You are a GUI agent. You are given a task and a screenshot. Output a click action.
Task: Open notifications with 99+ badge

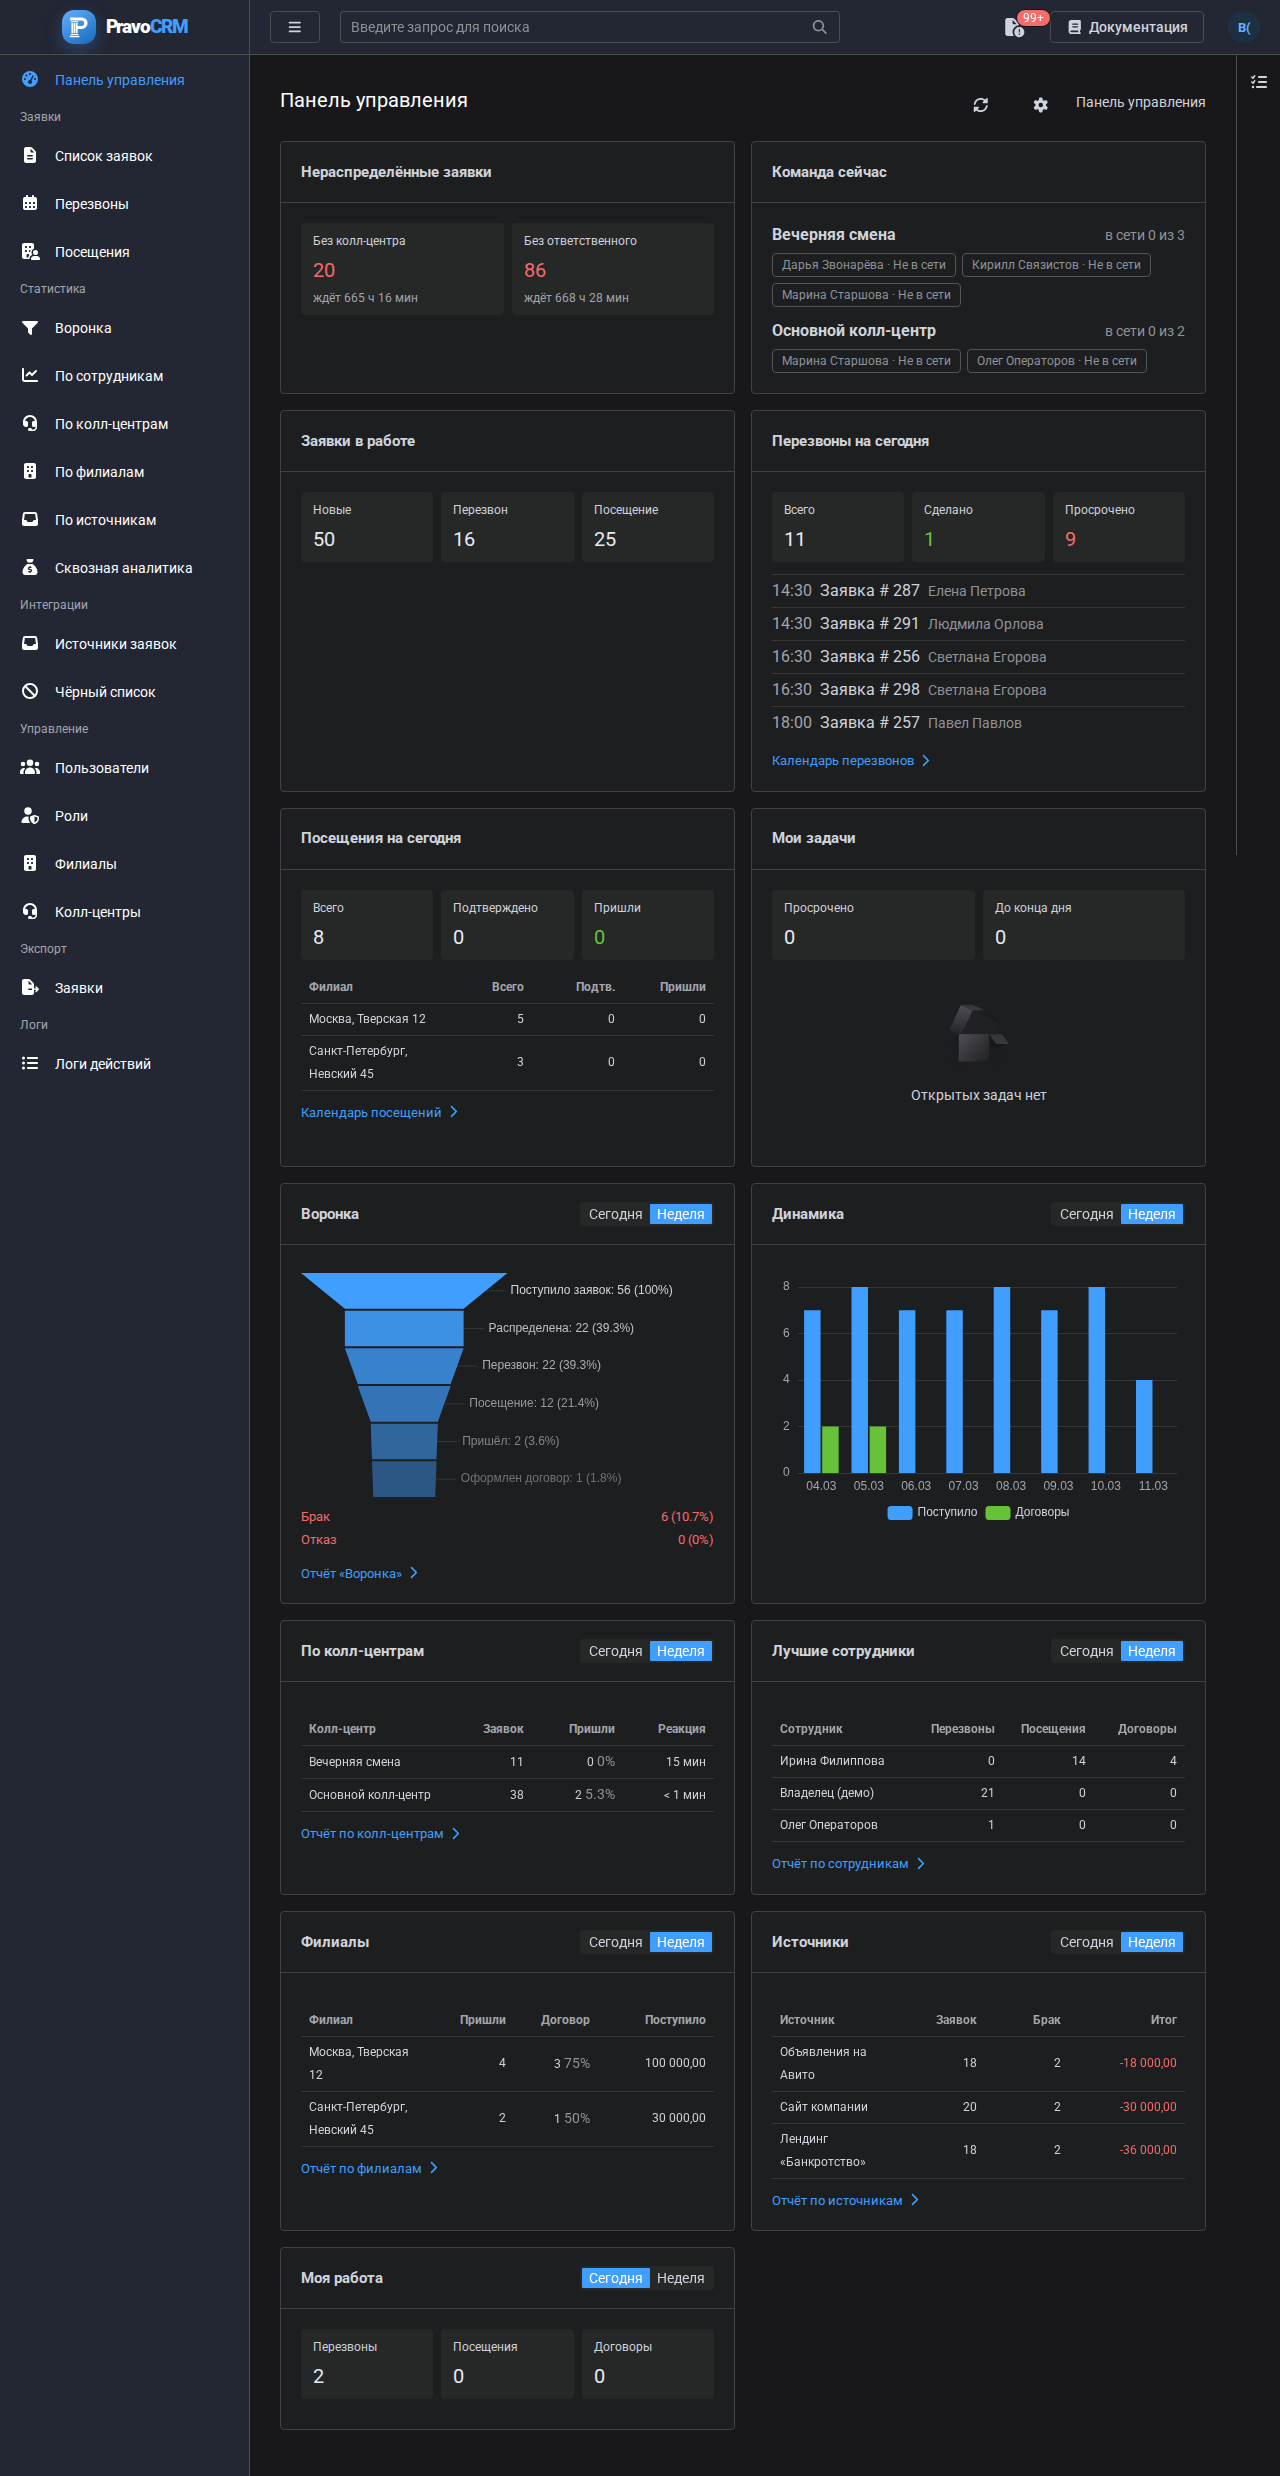pyautogui.click(x=1016, y=27)
